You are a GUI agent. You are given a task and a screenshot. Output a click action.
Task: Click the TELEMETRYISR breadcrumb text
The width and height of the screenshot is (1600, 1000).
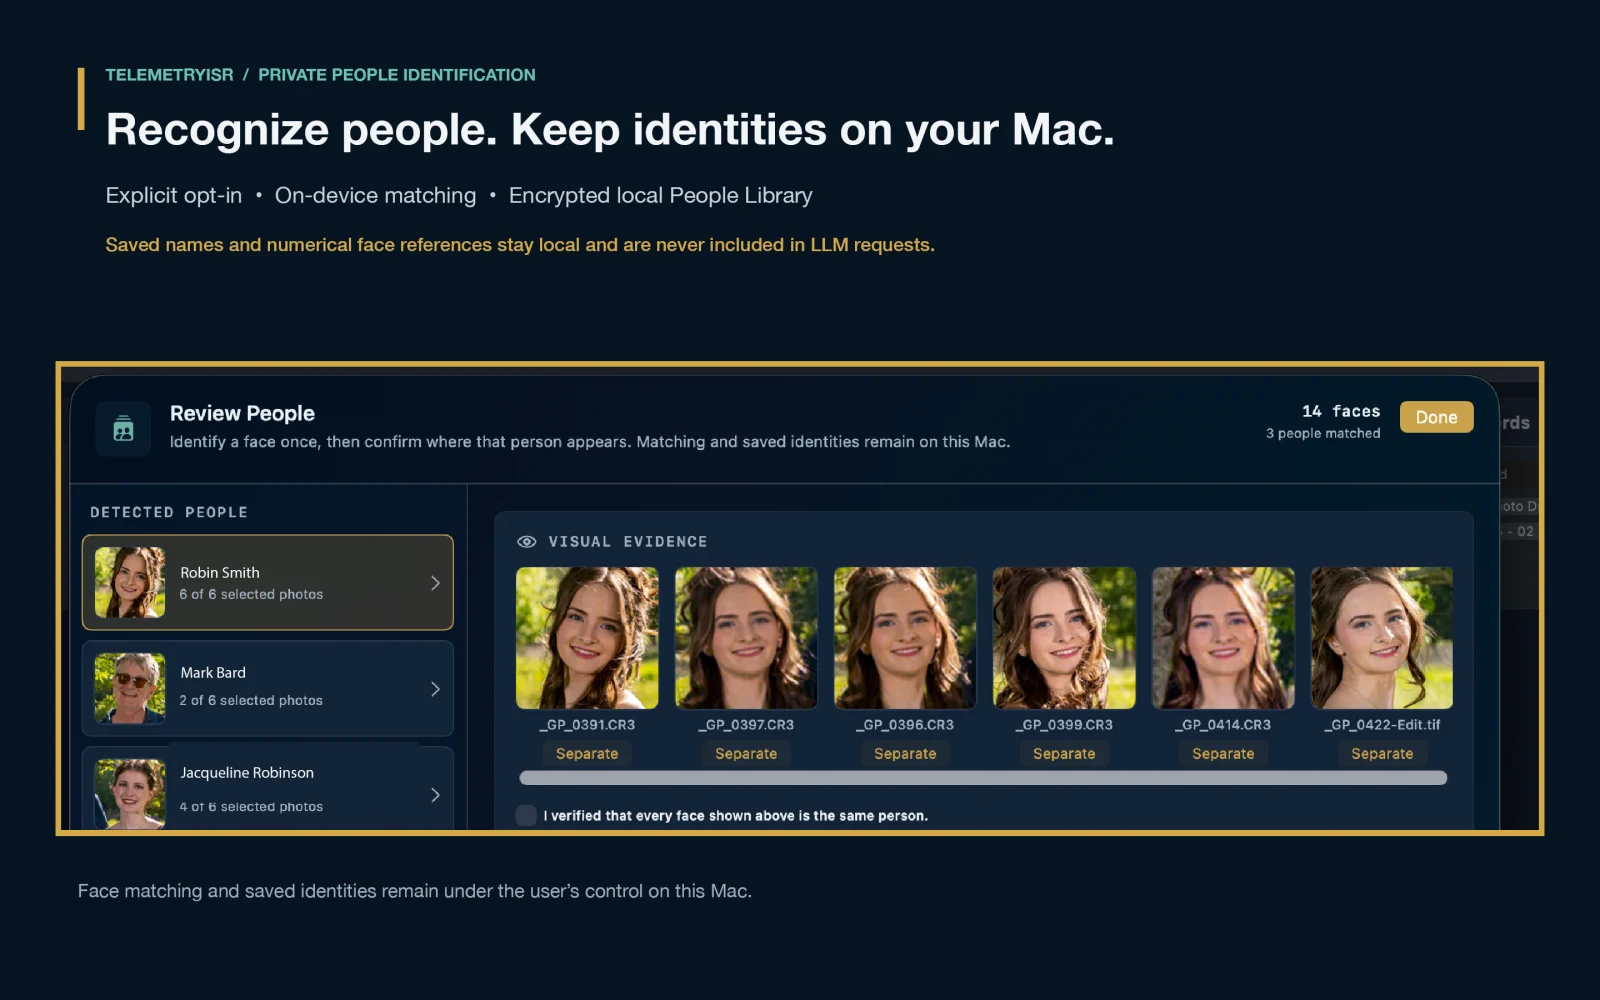[x=169, y=75]
